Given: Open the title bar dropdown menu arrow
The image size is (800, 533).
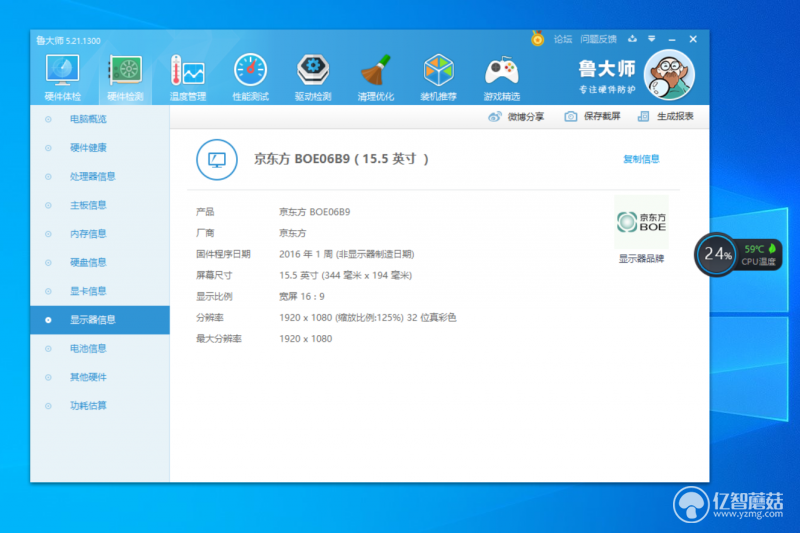Looking at the screenshot, I should pyautogui.click(x=652, y=39).
